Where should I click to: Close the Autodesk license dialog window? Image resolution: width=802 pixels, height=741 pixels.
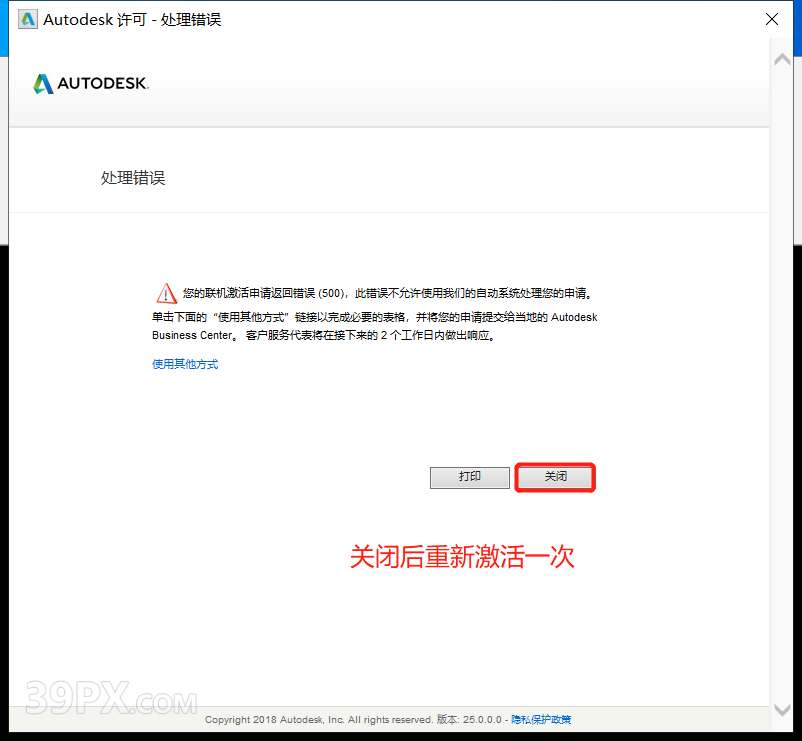click(772, 19)
